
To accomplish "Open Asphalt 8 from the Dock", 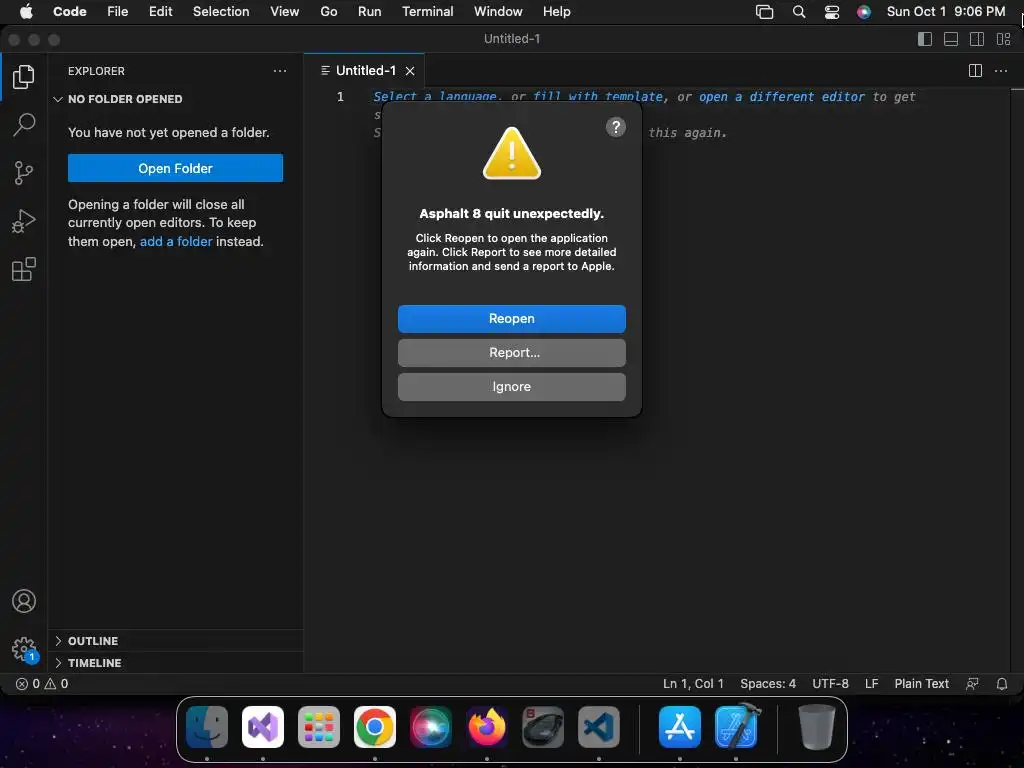I will click(543, 727).
